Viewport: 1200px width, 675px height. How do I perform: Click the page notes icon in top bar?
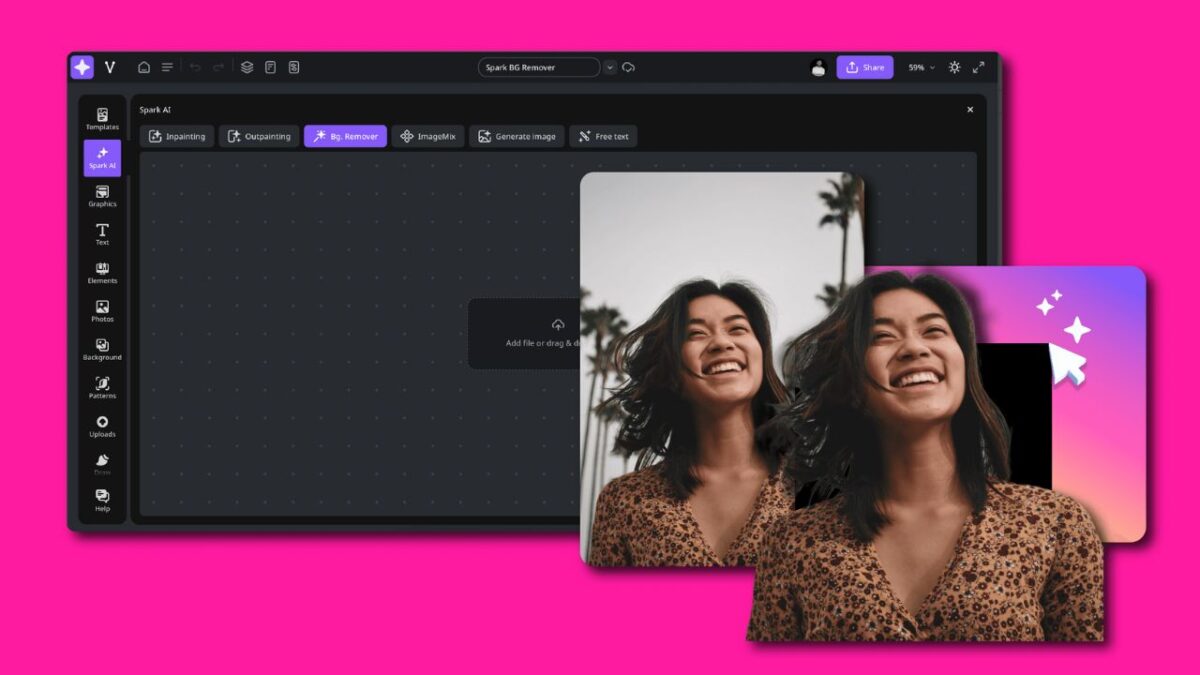pyautogui.click(x=270, y=67)
